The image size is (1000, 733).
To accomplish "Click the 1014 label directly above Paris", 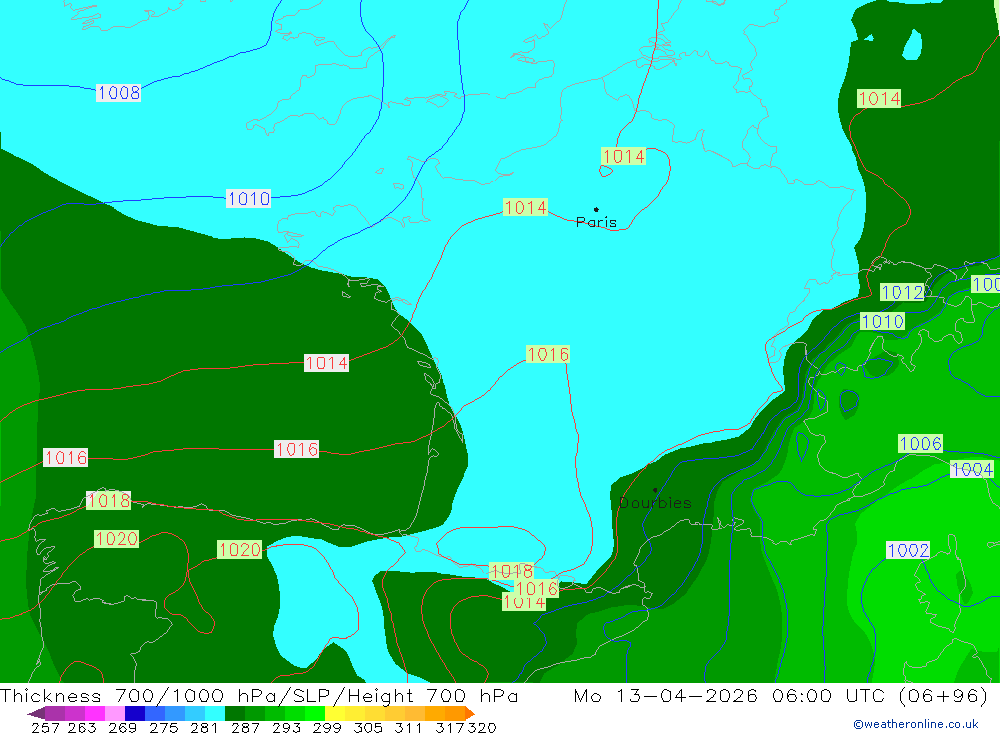I will (x=624, y=156).
